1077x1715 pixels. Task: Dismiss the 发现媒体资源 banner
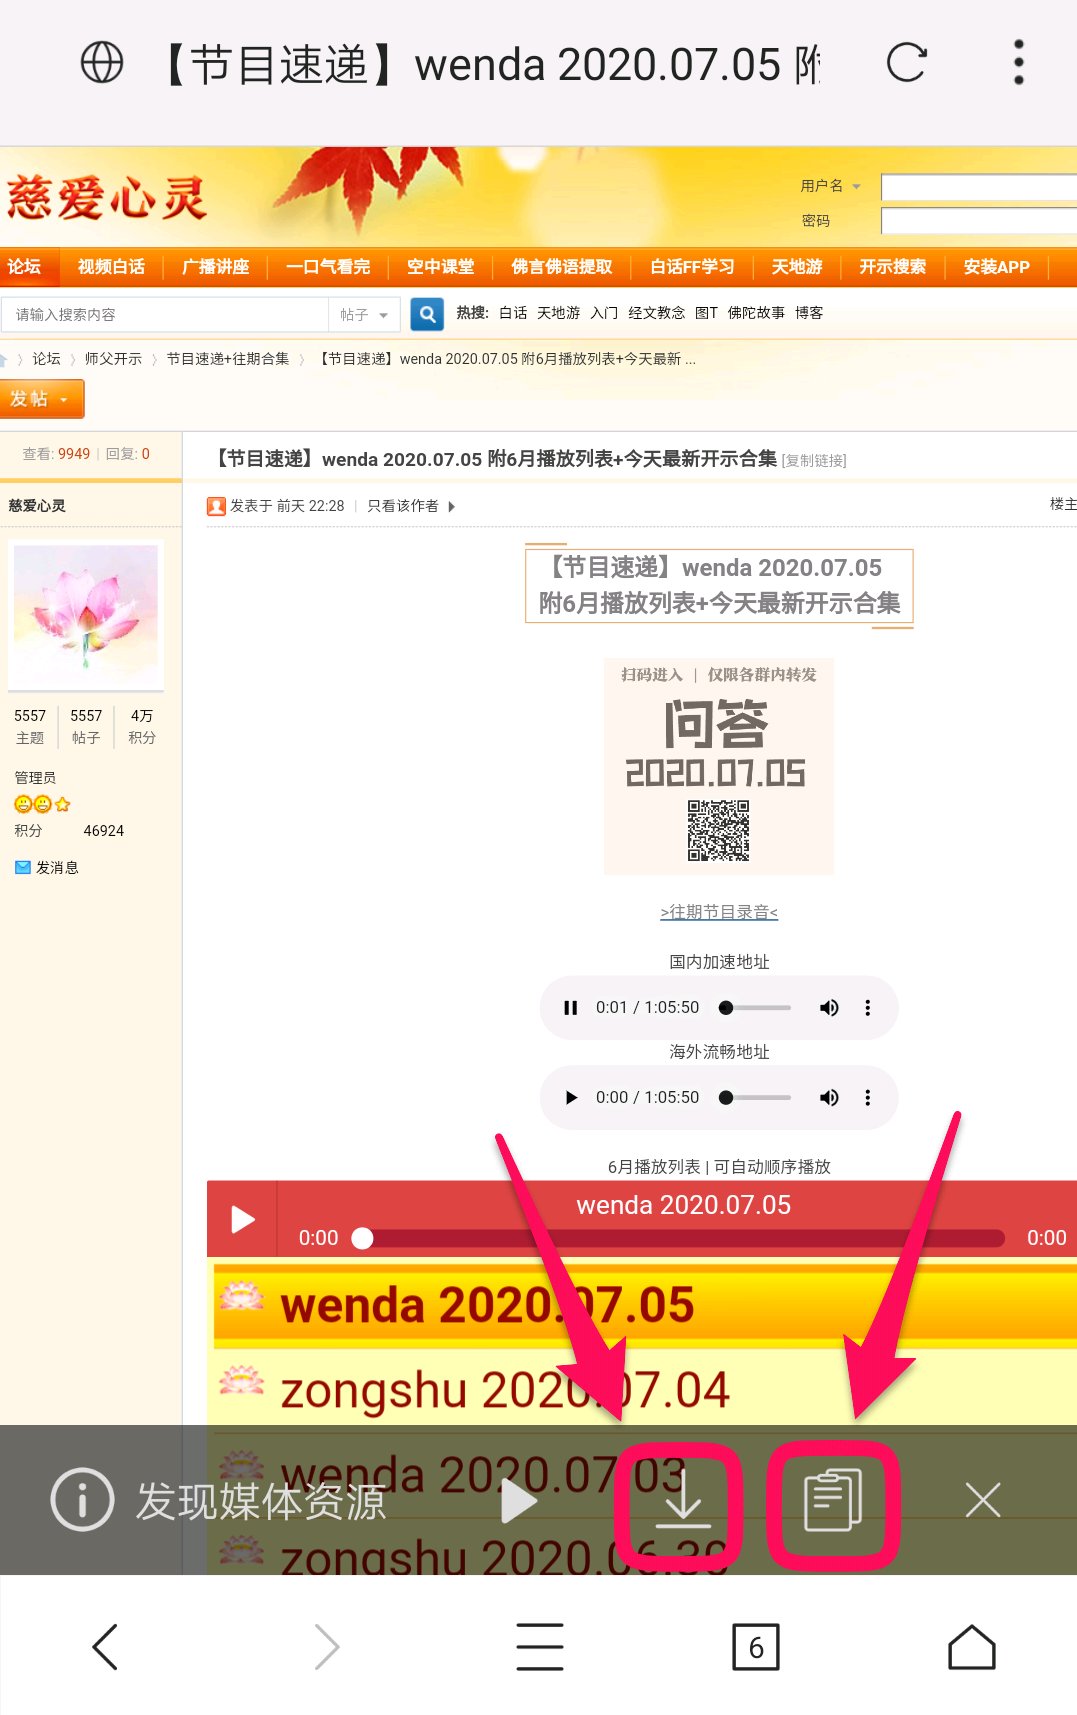pos(983,1500)
